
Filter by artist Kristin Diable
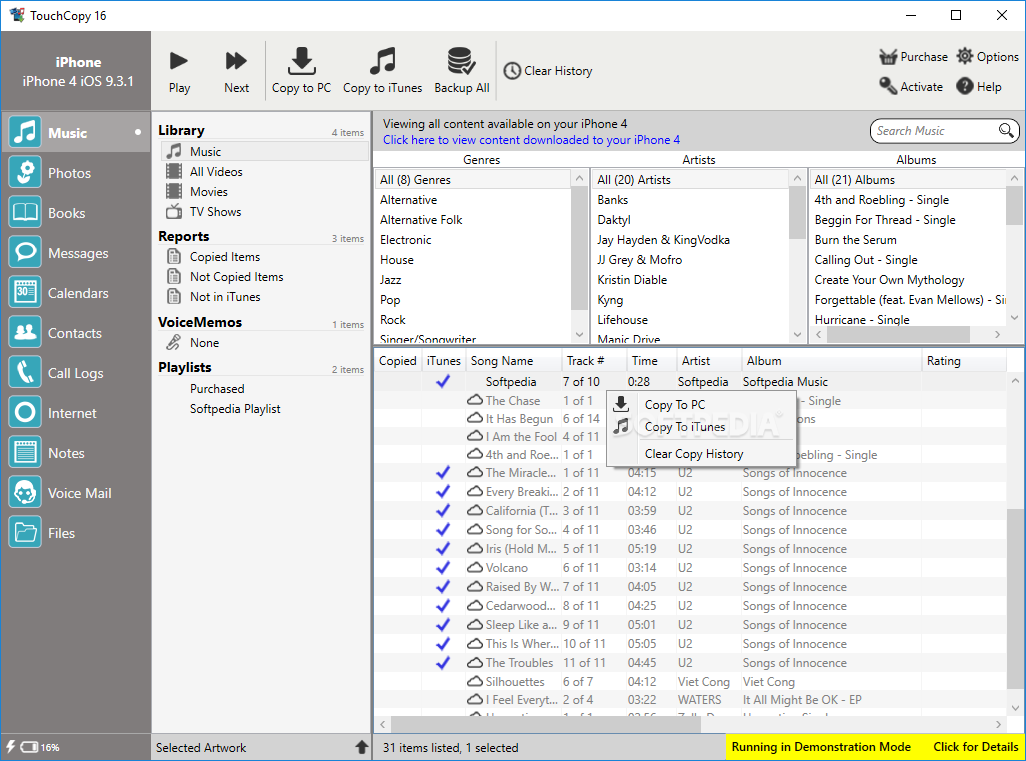click(691, 279)
